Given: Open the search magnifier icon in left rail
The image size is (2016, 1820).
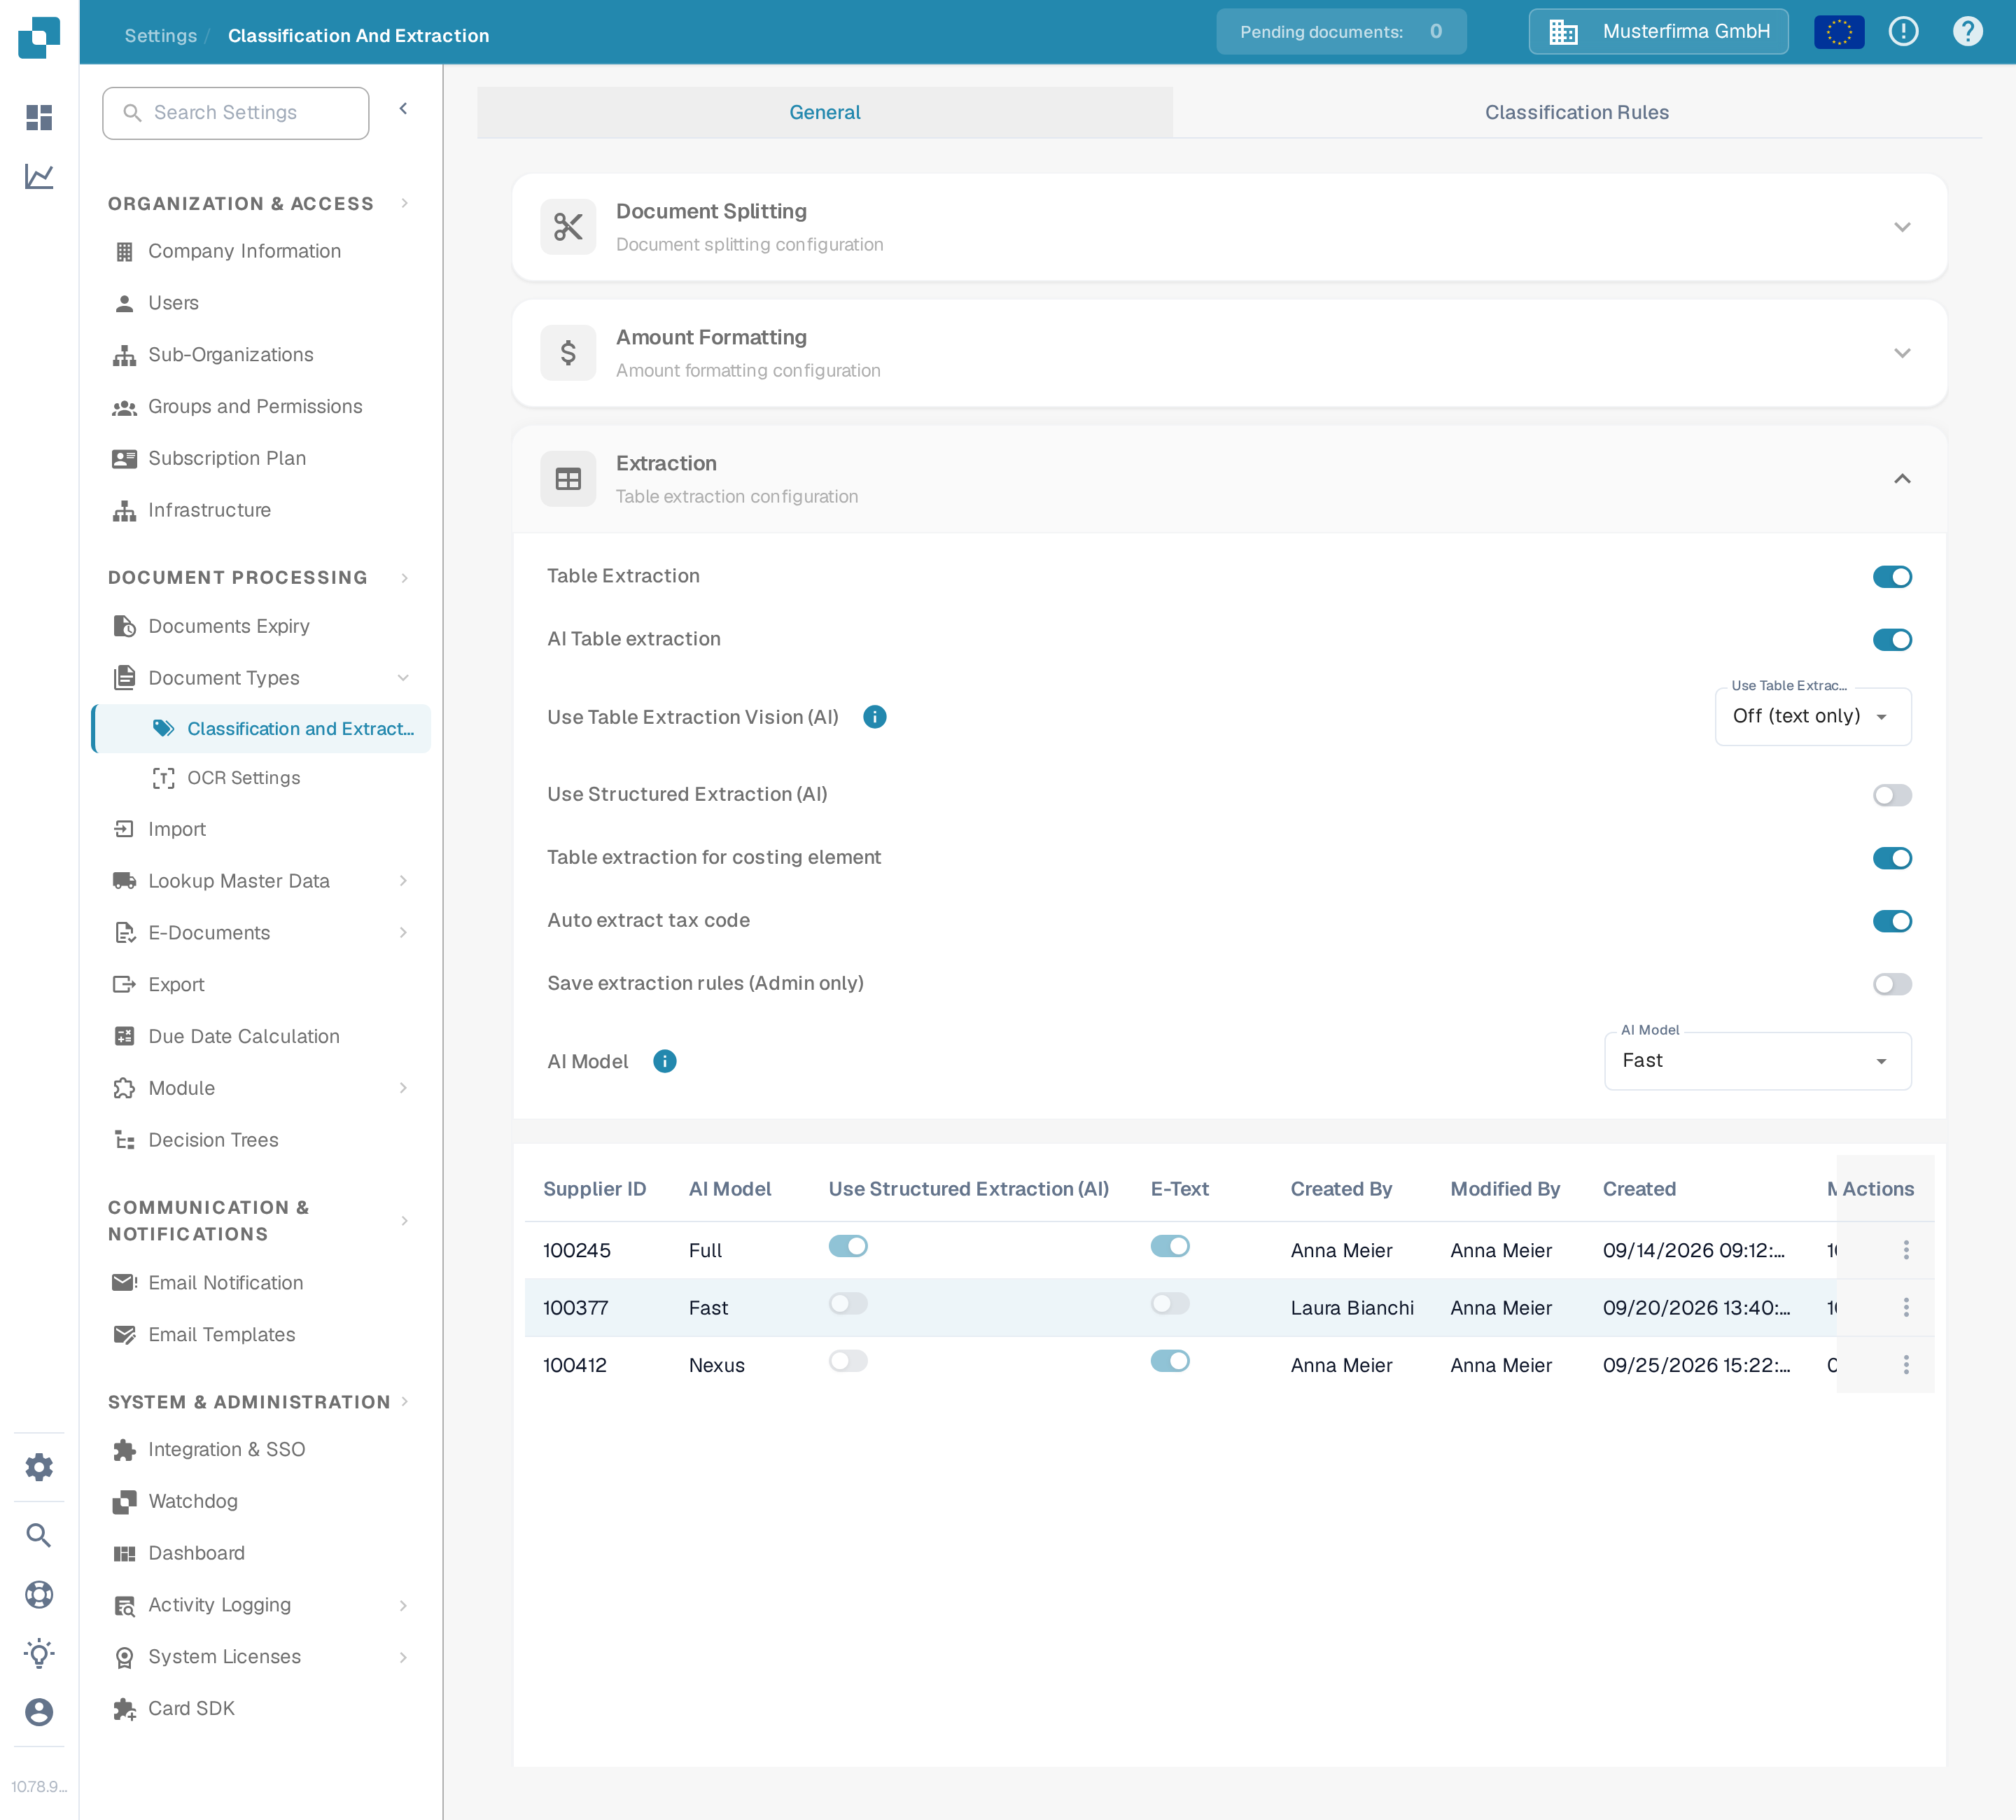Looking at the screenshot, I should (x=39, y=1535).
